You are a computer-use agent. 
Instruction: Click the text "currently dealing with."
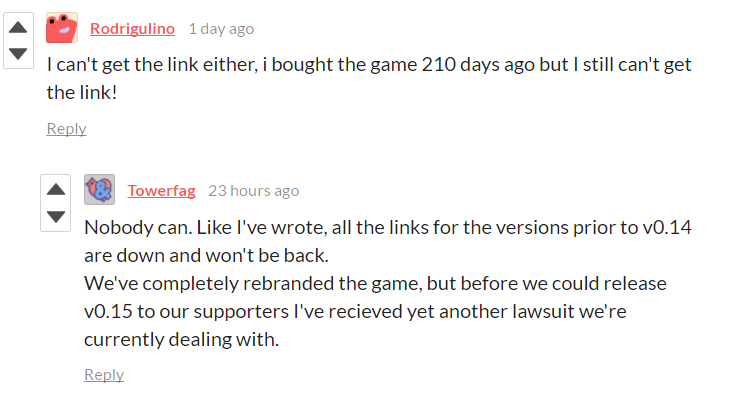coord(180,340)
